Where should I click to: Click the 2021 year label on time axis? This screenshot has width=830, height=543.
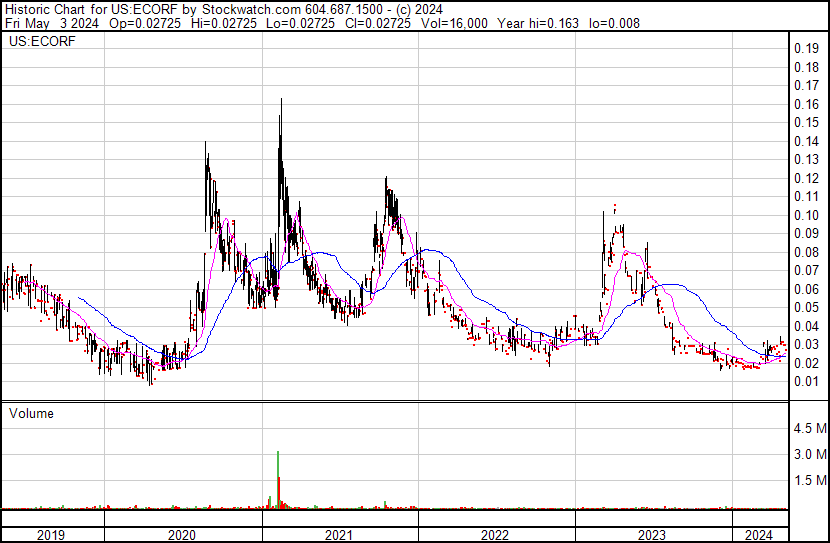(x=338, y=535)
